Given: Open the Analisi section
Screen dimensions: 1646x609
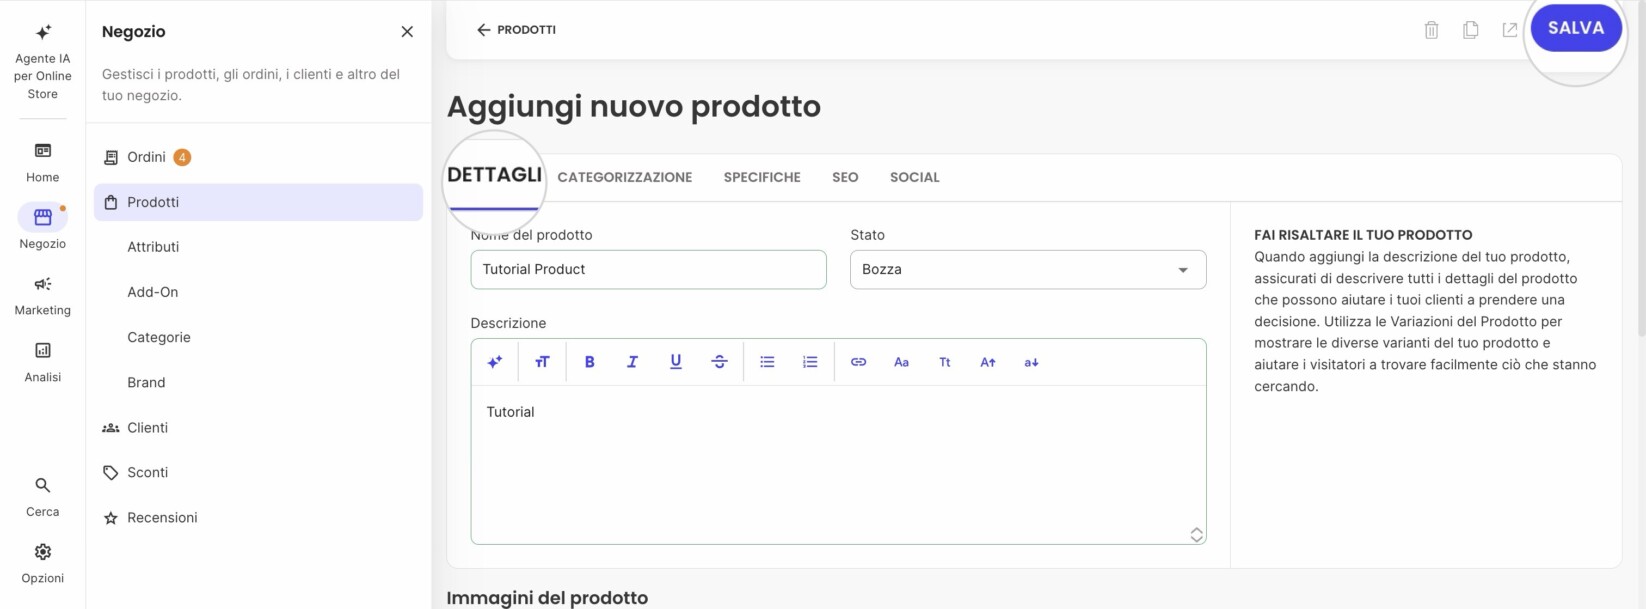Looking at the screenshot, I should [42, 362].
